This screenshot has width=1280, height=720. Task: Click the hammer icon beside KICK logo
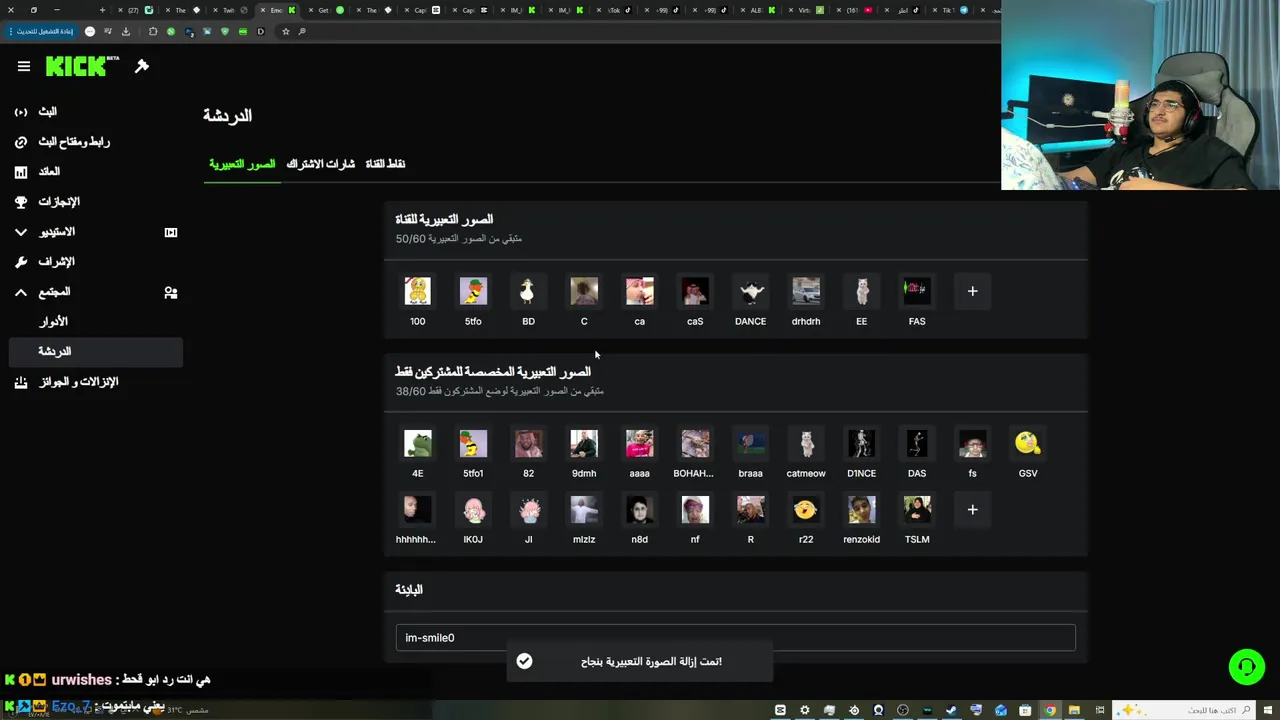142,66
